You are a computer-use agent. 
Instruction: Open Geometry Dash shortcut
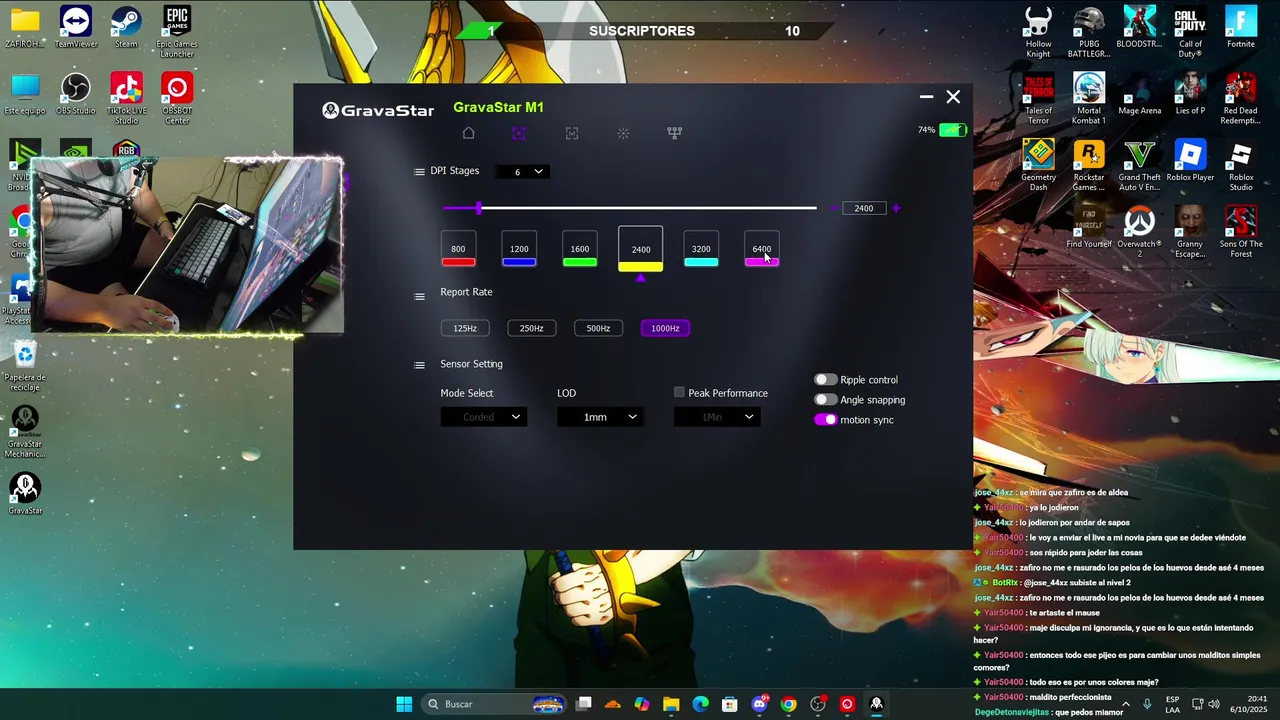(x=1038, y=165)
